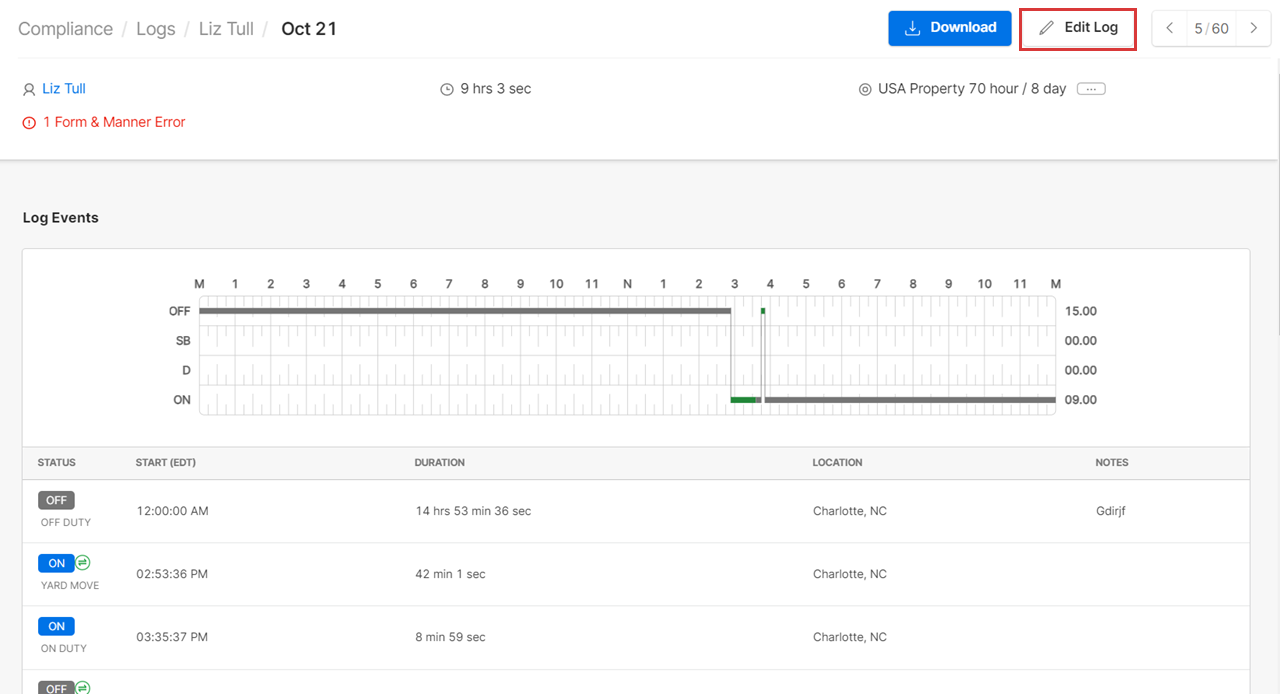Open Liz Tull driver profile link

tap(64, 89)
